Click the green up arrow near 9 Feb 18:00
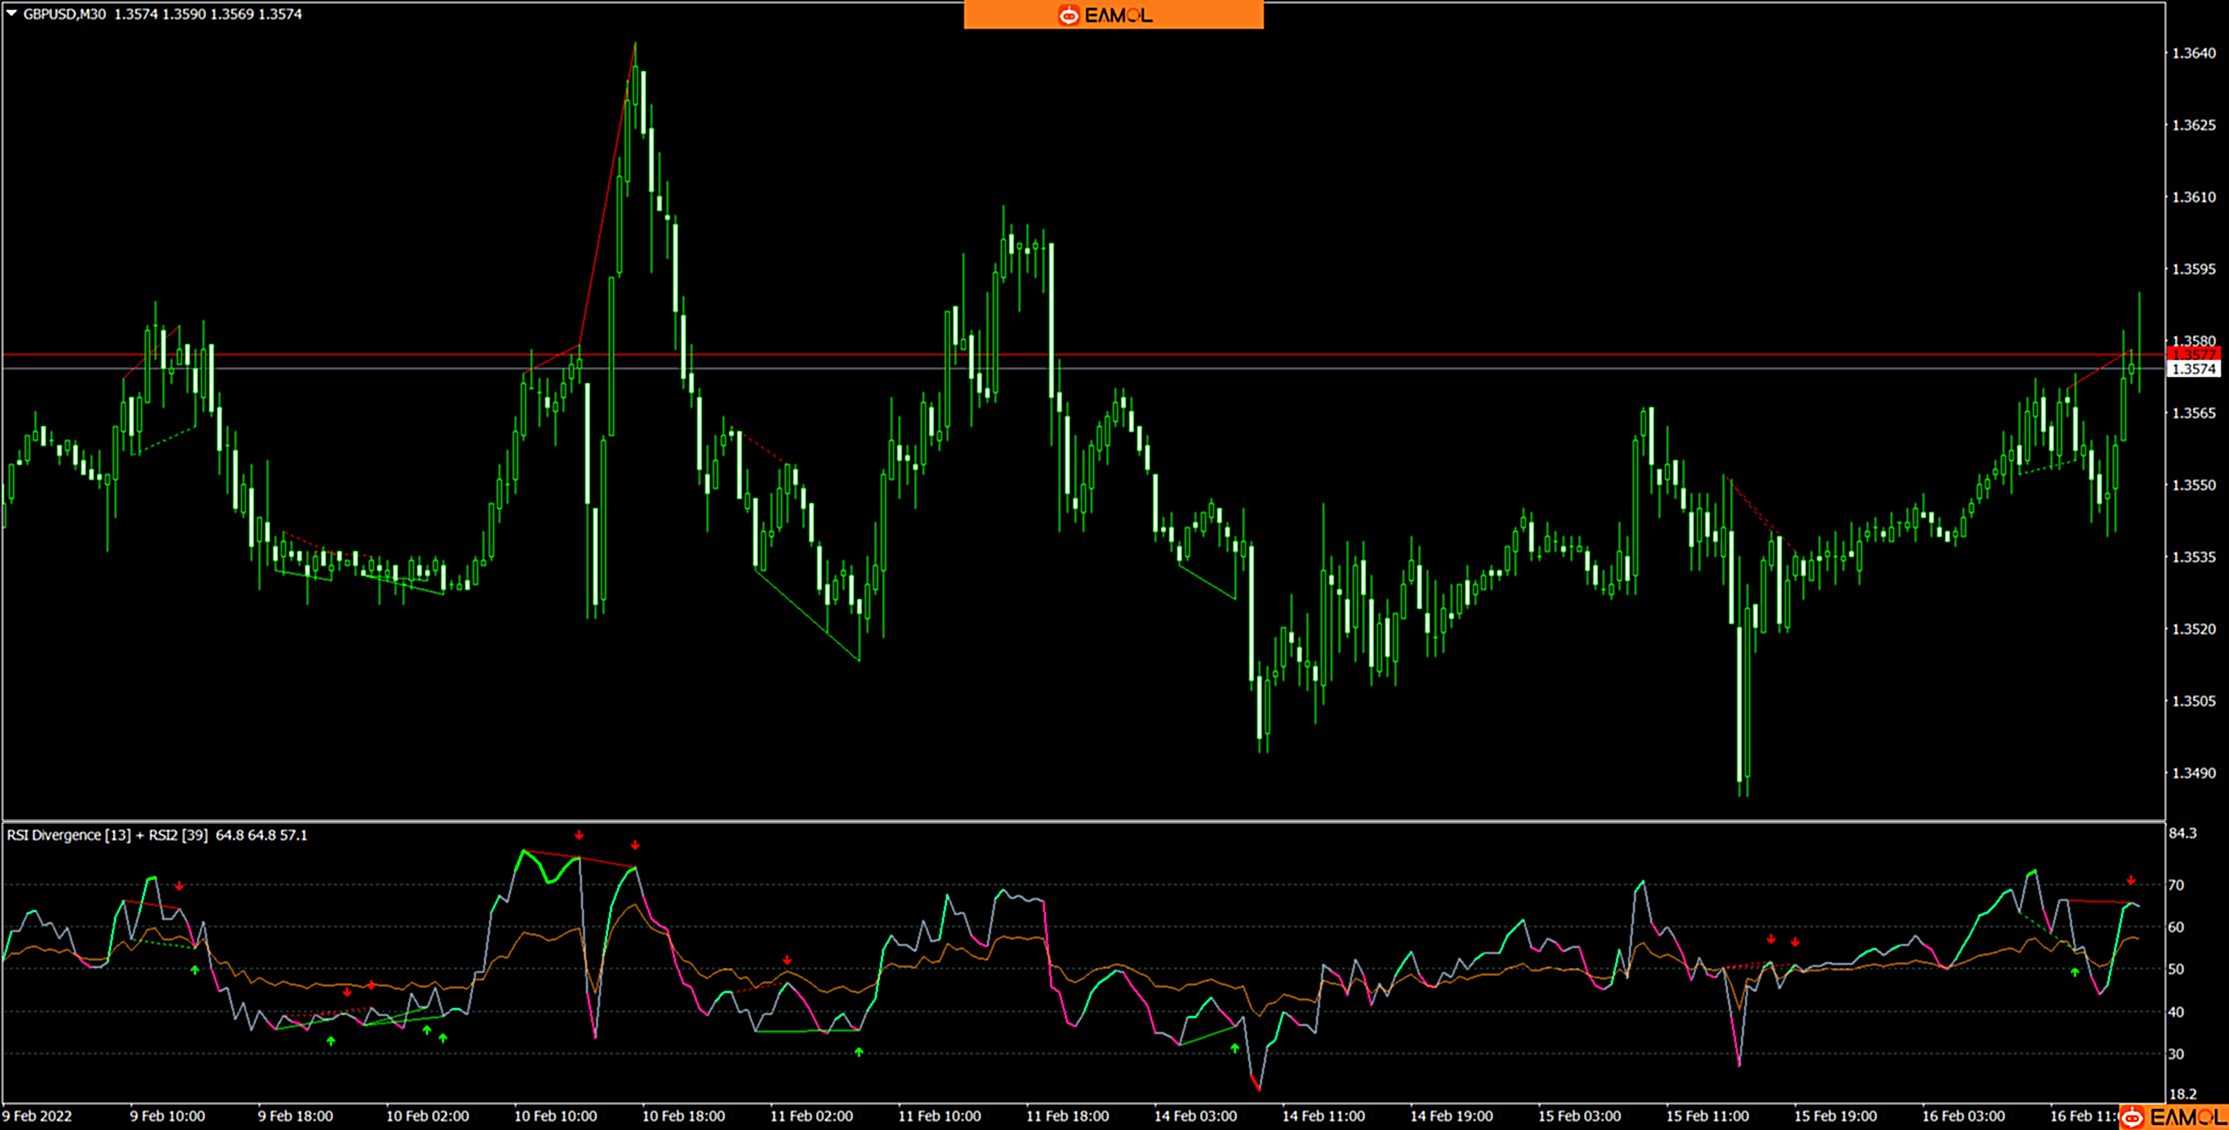The image size is (2229, 1130). click(331, 1041)
